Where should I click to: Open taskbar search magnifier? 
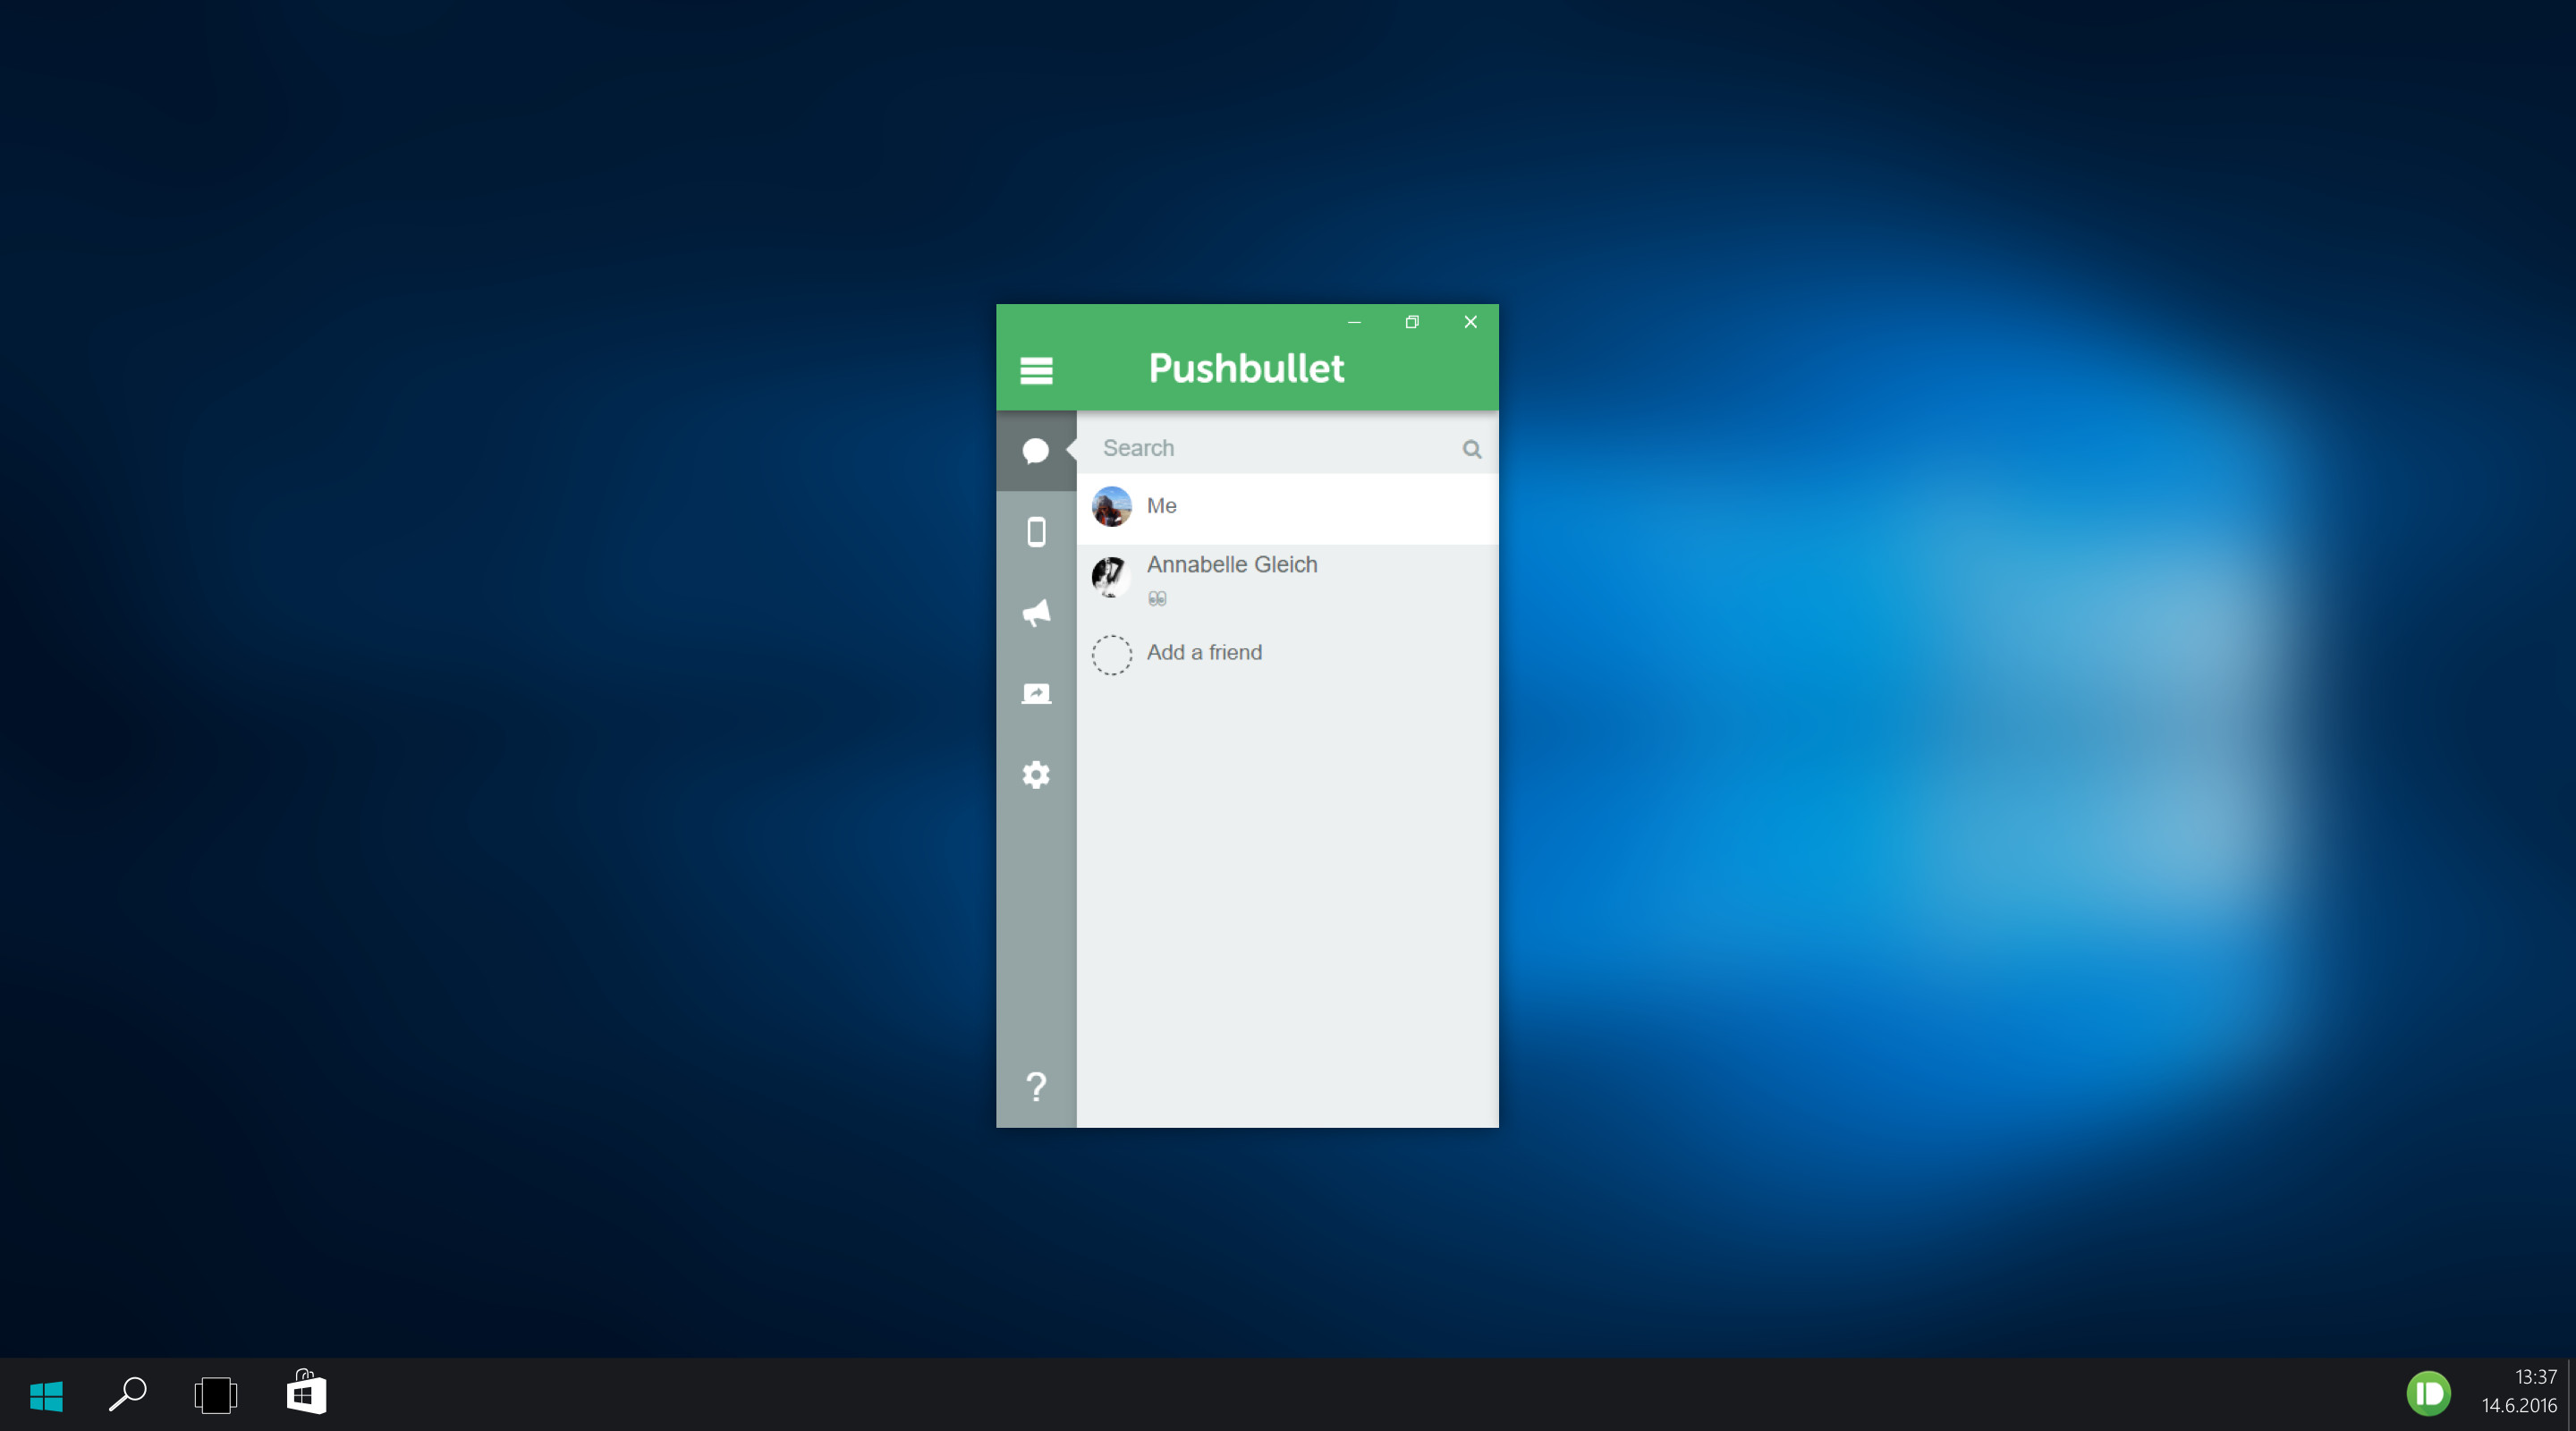[x=128, y=1394]
